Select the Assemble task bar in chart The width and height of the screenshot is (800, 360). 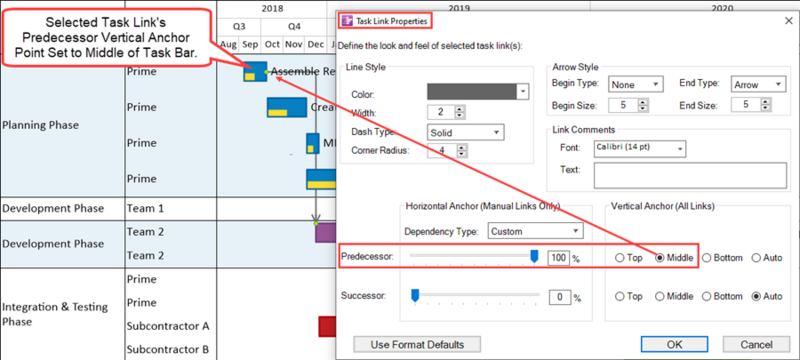point(255,71)
